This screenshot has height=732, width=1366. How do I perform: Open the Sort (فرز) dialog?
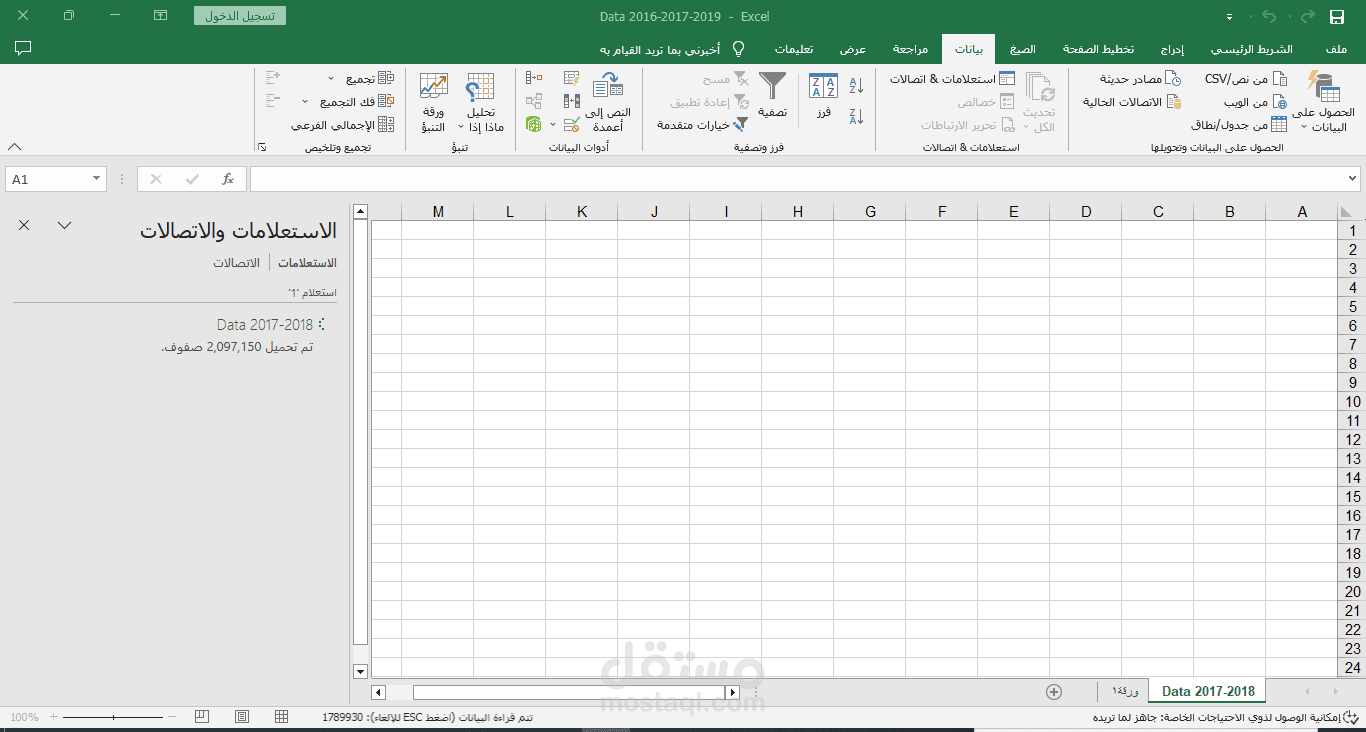tap(823, 96)
